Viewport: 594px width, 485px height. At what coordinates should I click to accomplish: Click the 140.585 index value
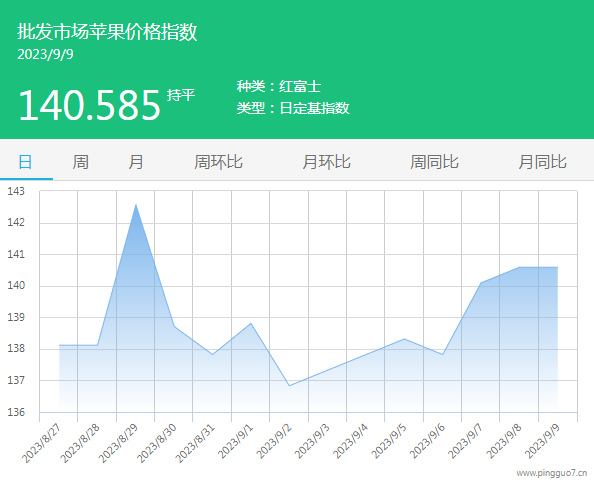(89, 105)
